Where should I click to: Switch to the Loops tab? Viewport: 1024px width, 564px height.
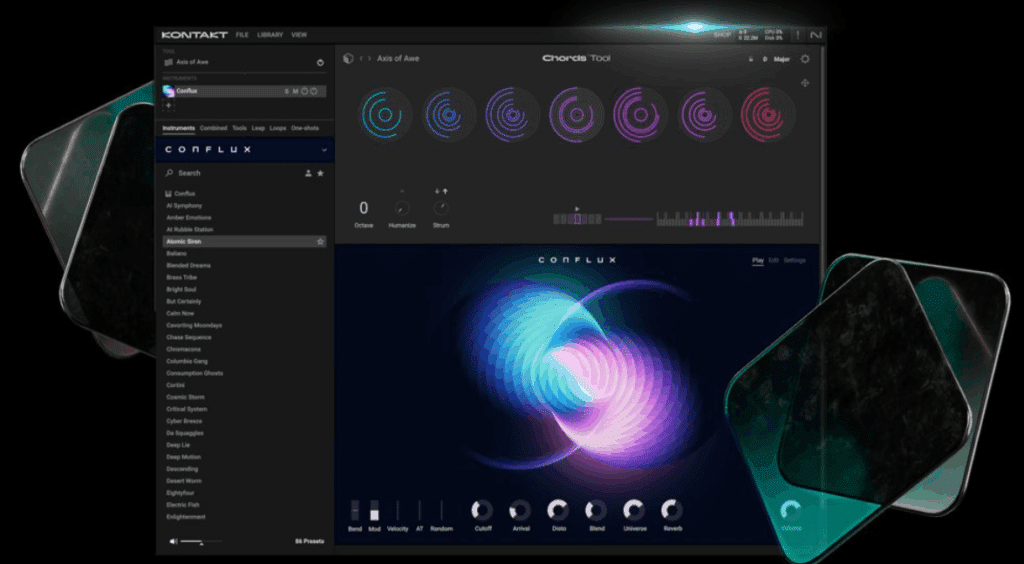278,129
